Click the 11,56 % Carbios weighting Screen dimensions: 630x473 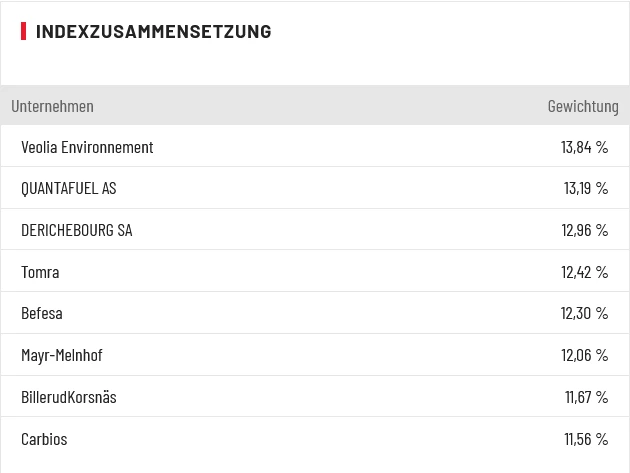(x=586, y=439)
